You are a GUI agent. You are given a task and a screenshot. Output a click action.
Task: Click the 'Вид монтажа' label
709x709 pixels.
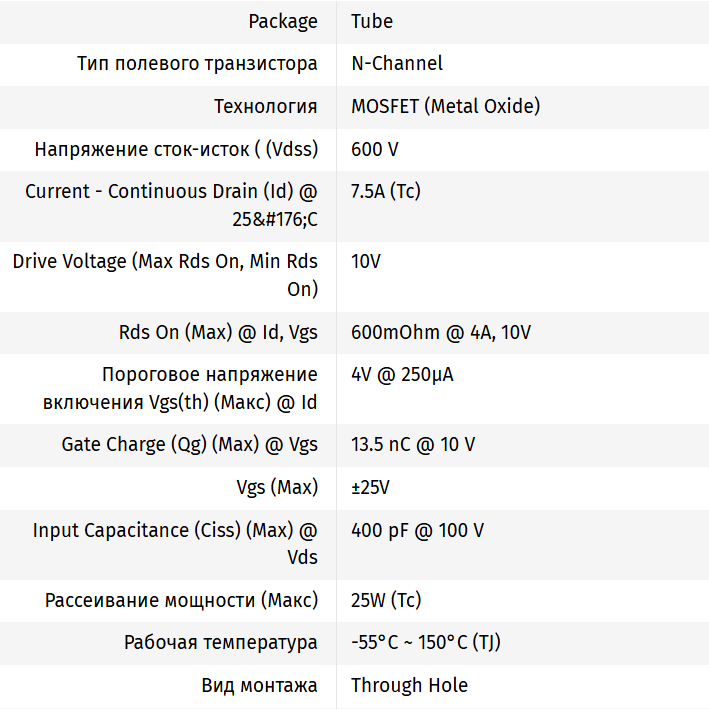coord(259,685)
